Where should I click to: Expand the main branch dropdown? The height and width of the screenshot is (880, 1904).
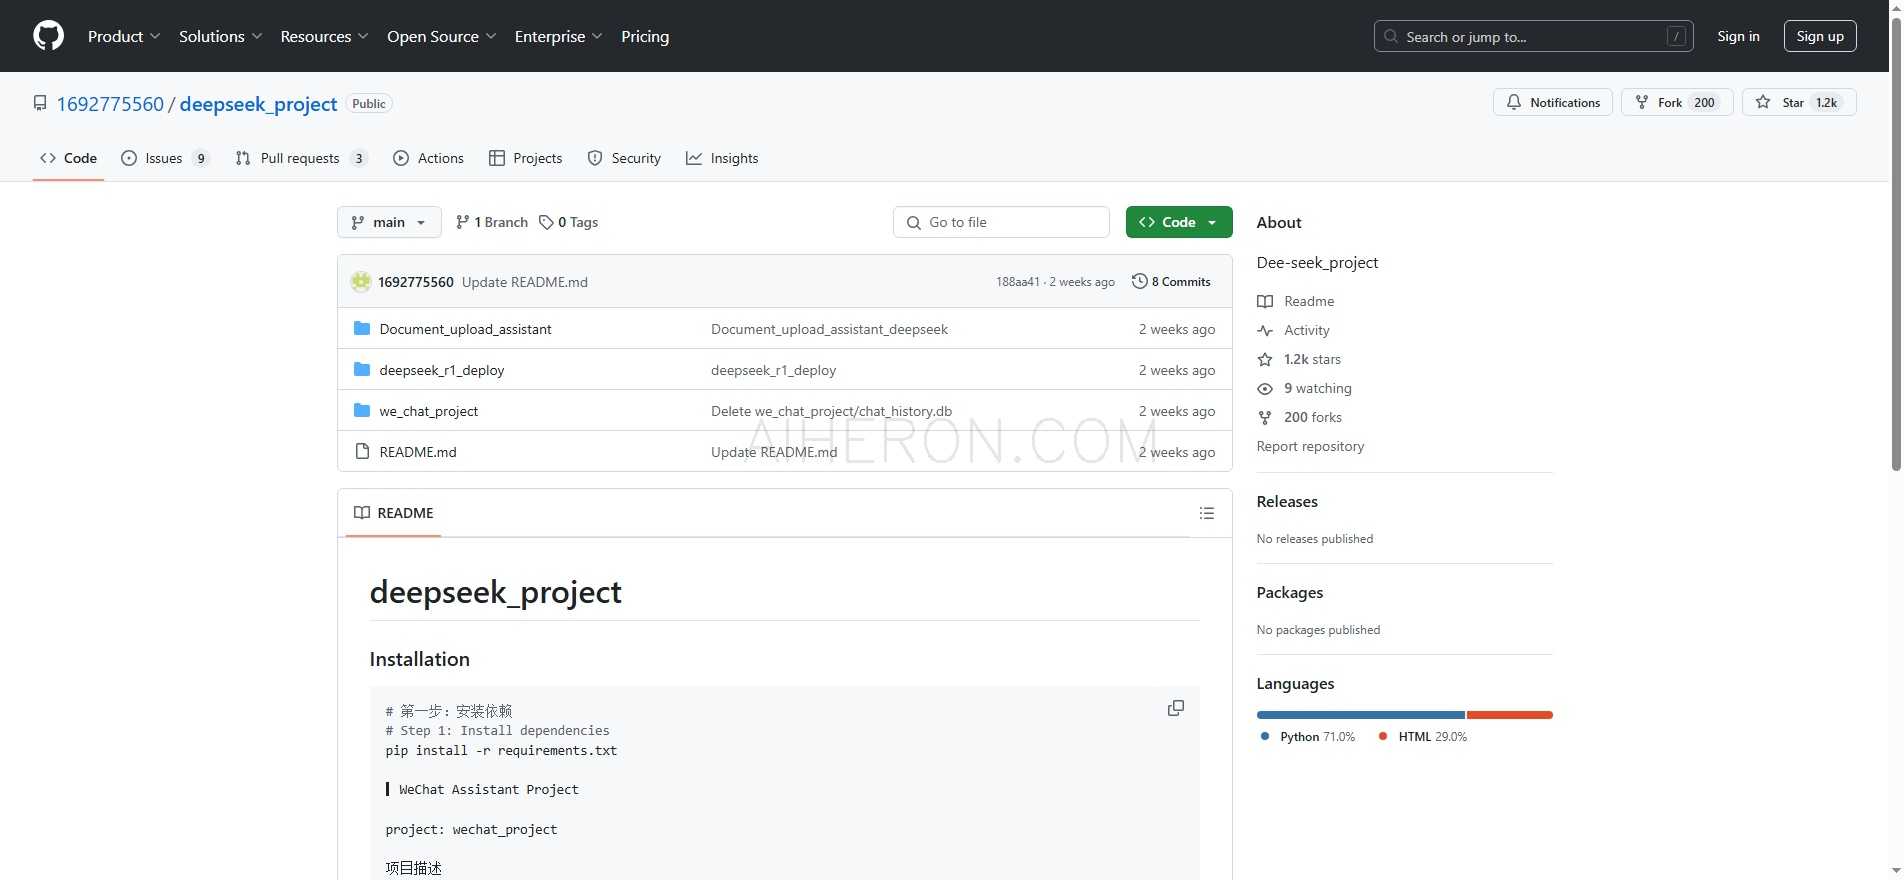[x=389, y=222]
